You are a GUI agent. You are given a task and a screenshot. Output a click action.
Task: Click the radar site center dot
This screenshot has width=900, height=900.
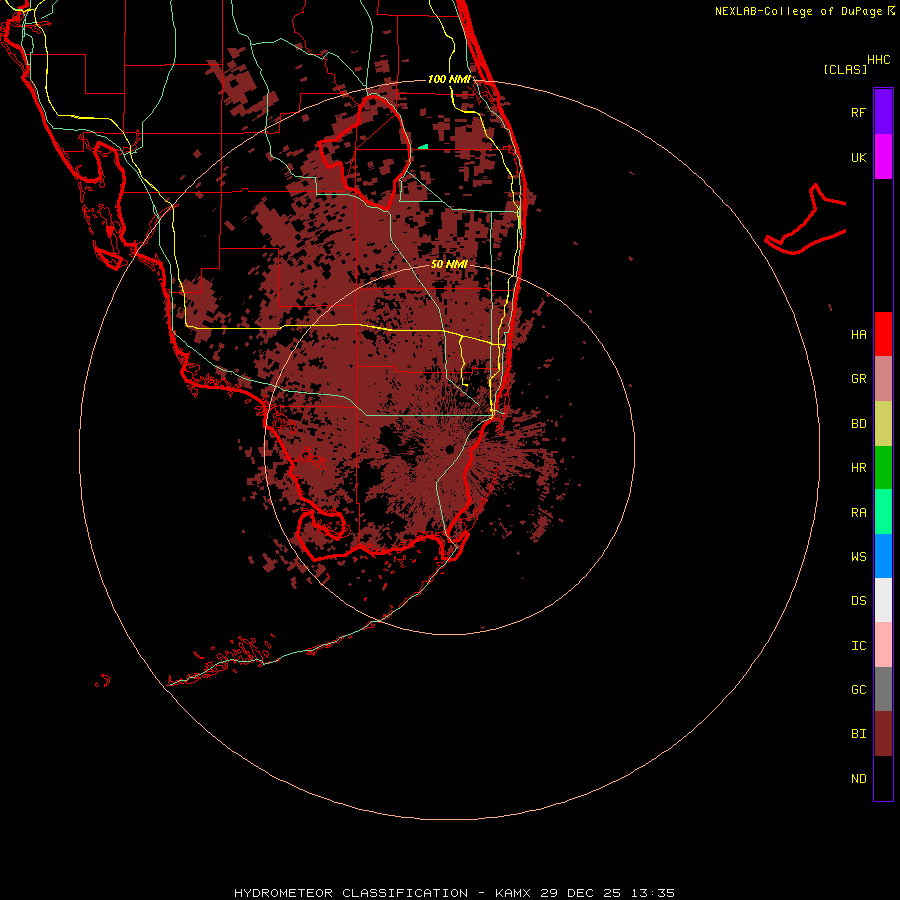click(x=450, y=449)
